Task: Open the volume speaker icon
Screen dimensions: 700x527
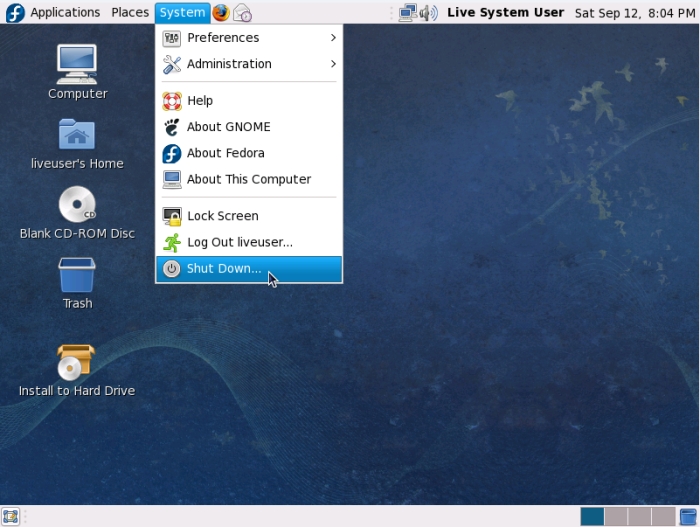Action: [429, 13]
